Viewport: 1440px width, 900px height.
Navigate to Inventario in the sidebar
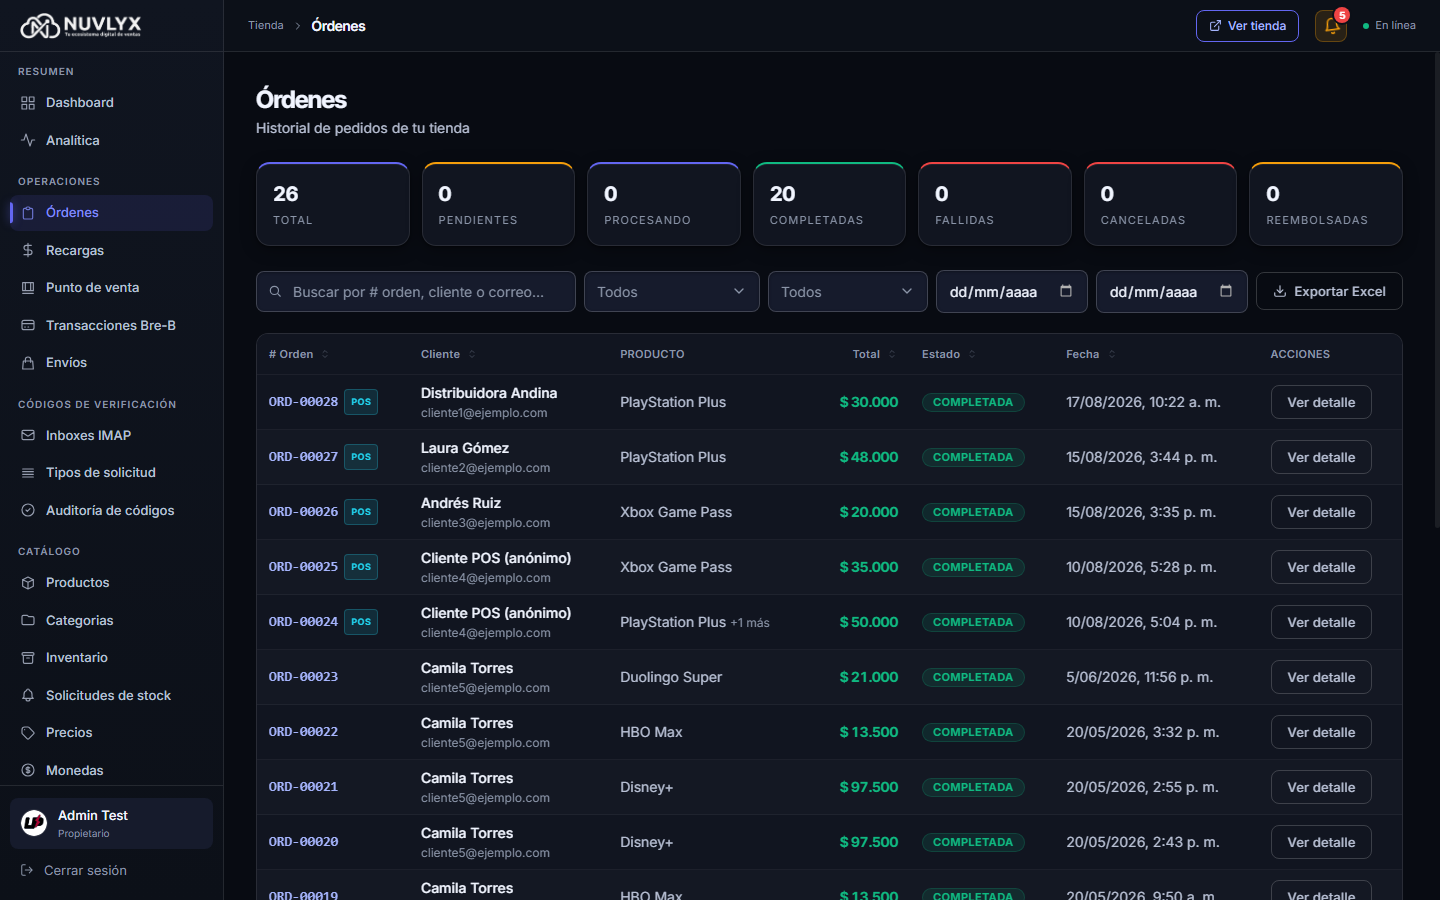tap(111, 658)
